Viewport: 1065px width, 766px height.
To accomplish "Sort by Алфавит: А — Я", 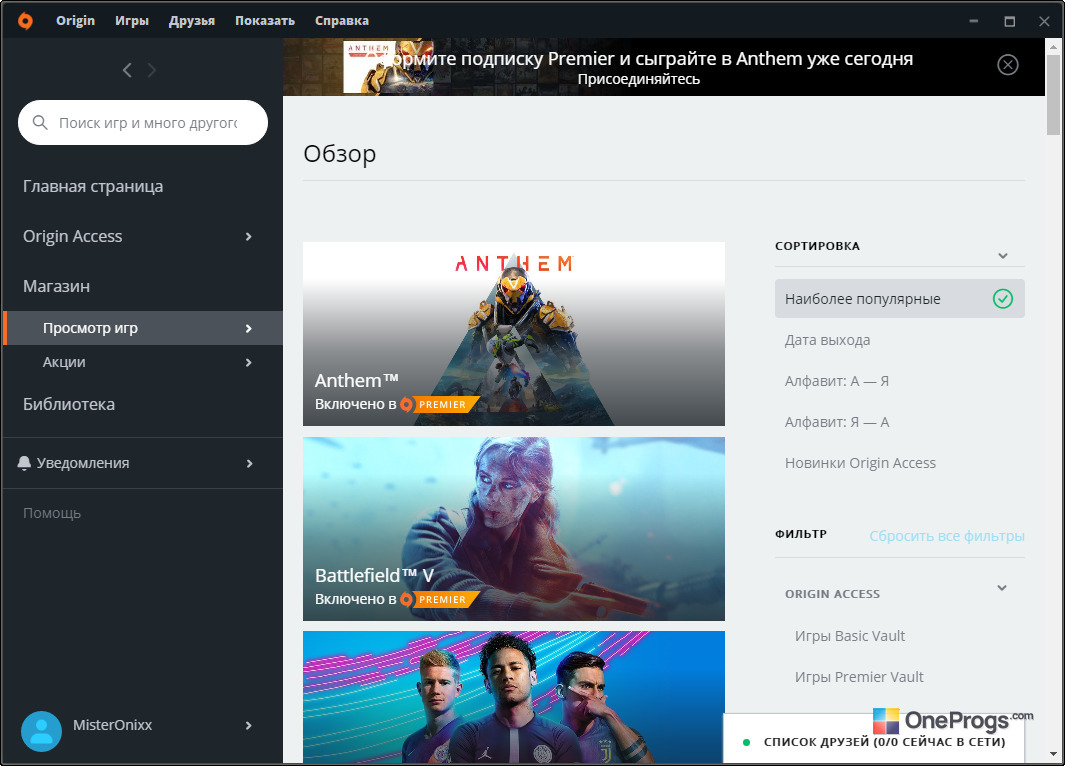I will coord(837,381).
